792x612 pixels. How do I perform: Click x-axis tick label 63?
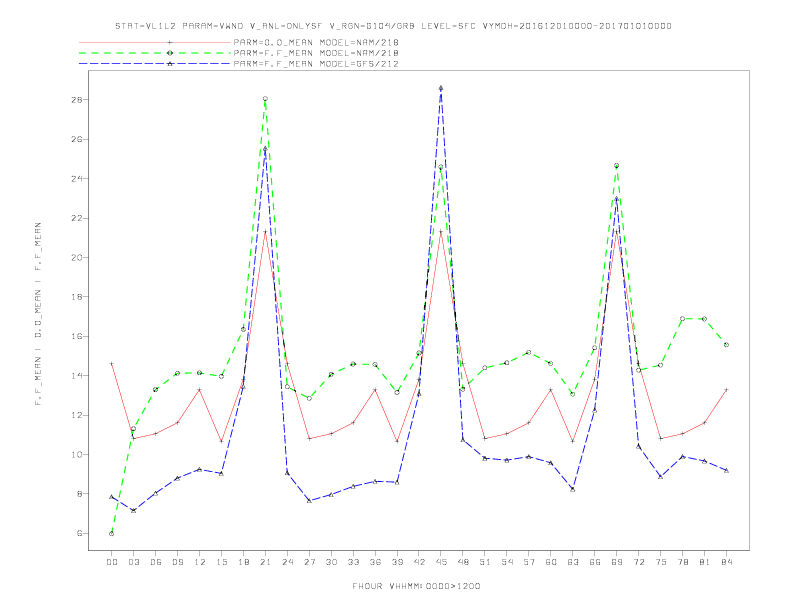pyautogui.click(x=573, y=562)
